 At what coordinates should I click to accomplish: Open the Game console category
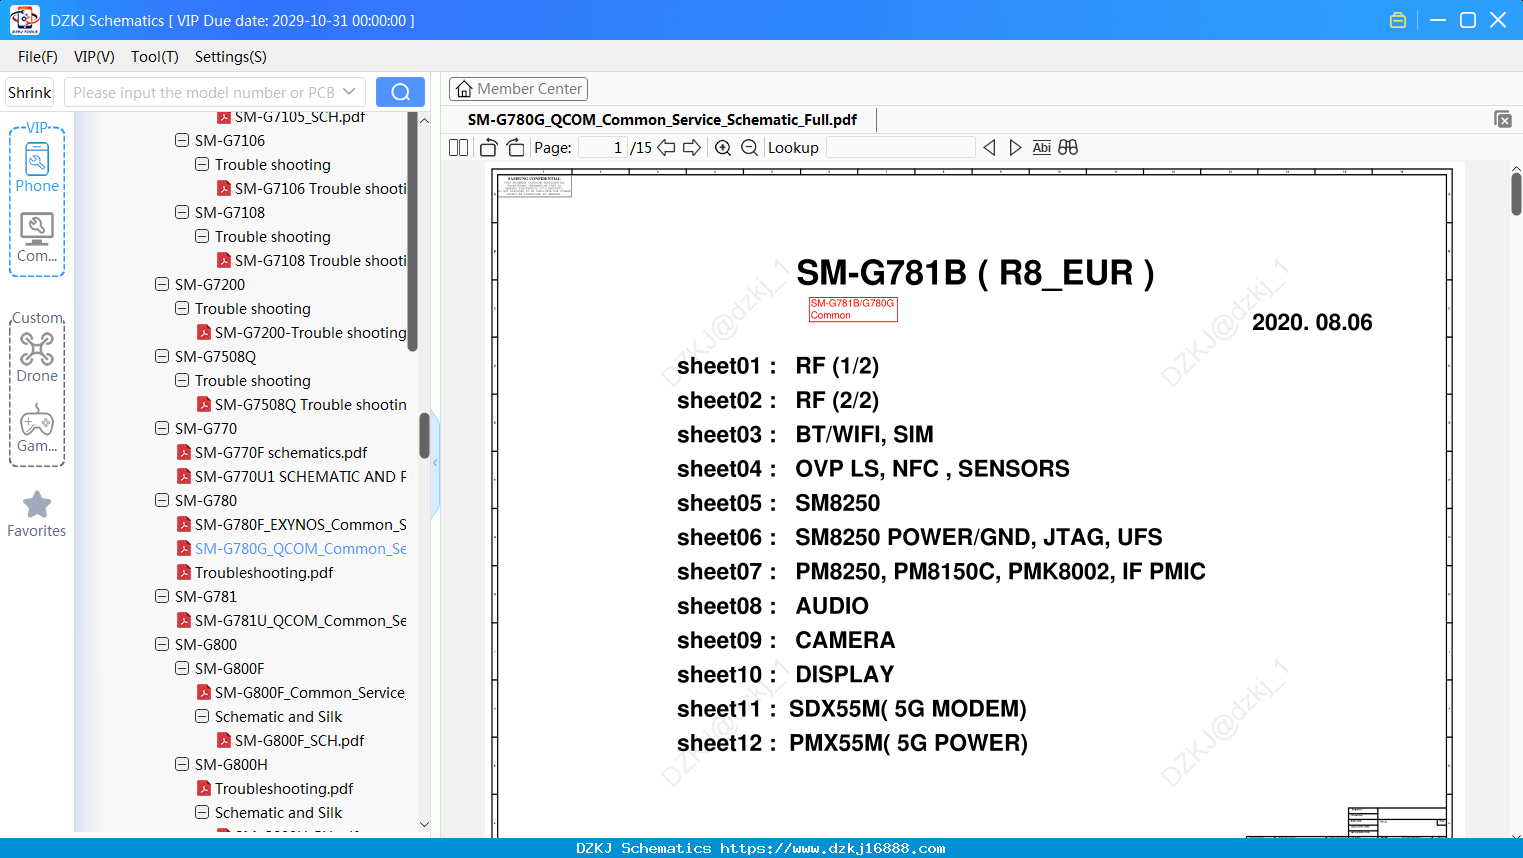37,428
